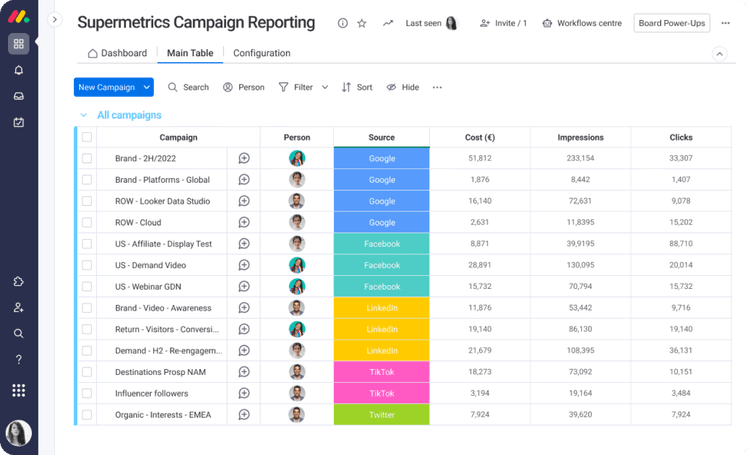Screen dimensions: 750x455
Task: Open Board Power-Ups
Action: [672, 23]
